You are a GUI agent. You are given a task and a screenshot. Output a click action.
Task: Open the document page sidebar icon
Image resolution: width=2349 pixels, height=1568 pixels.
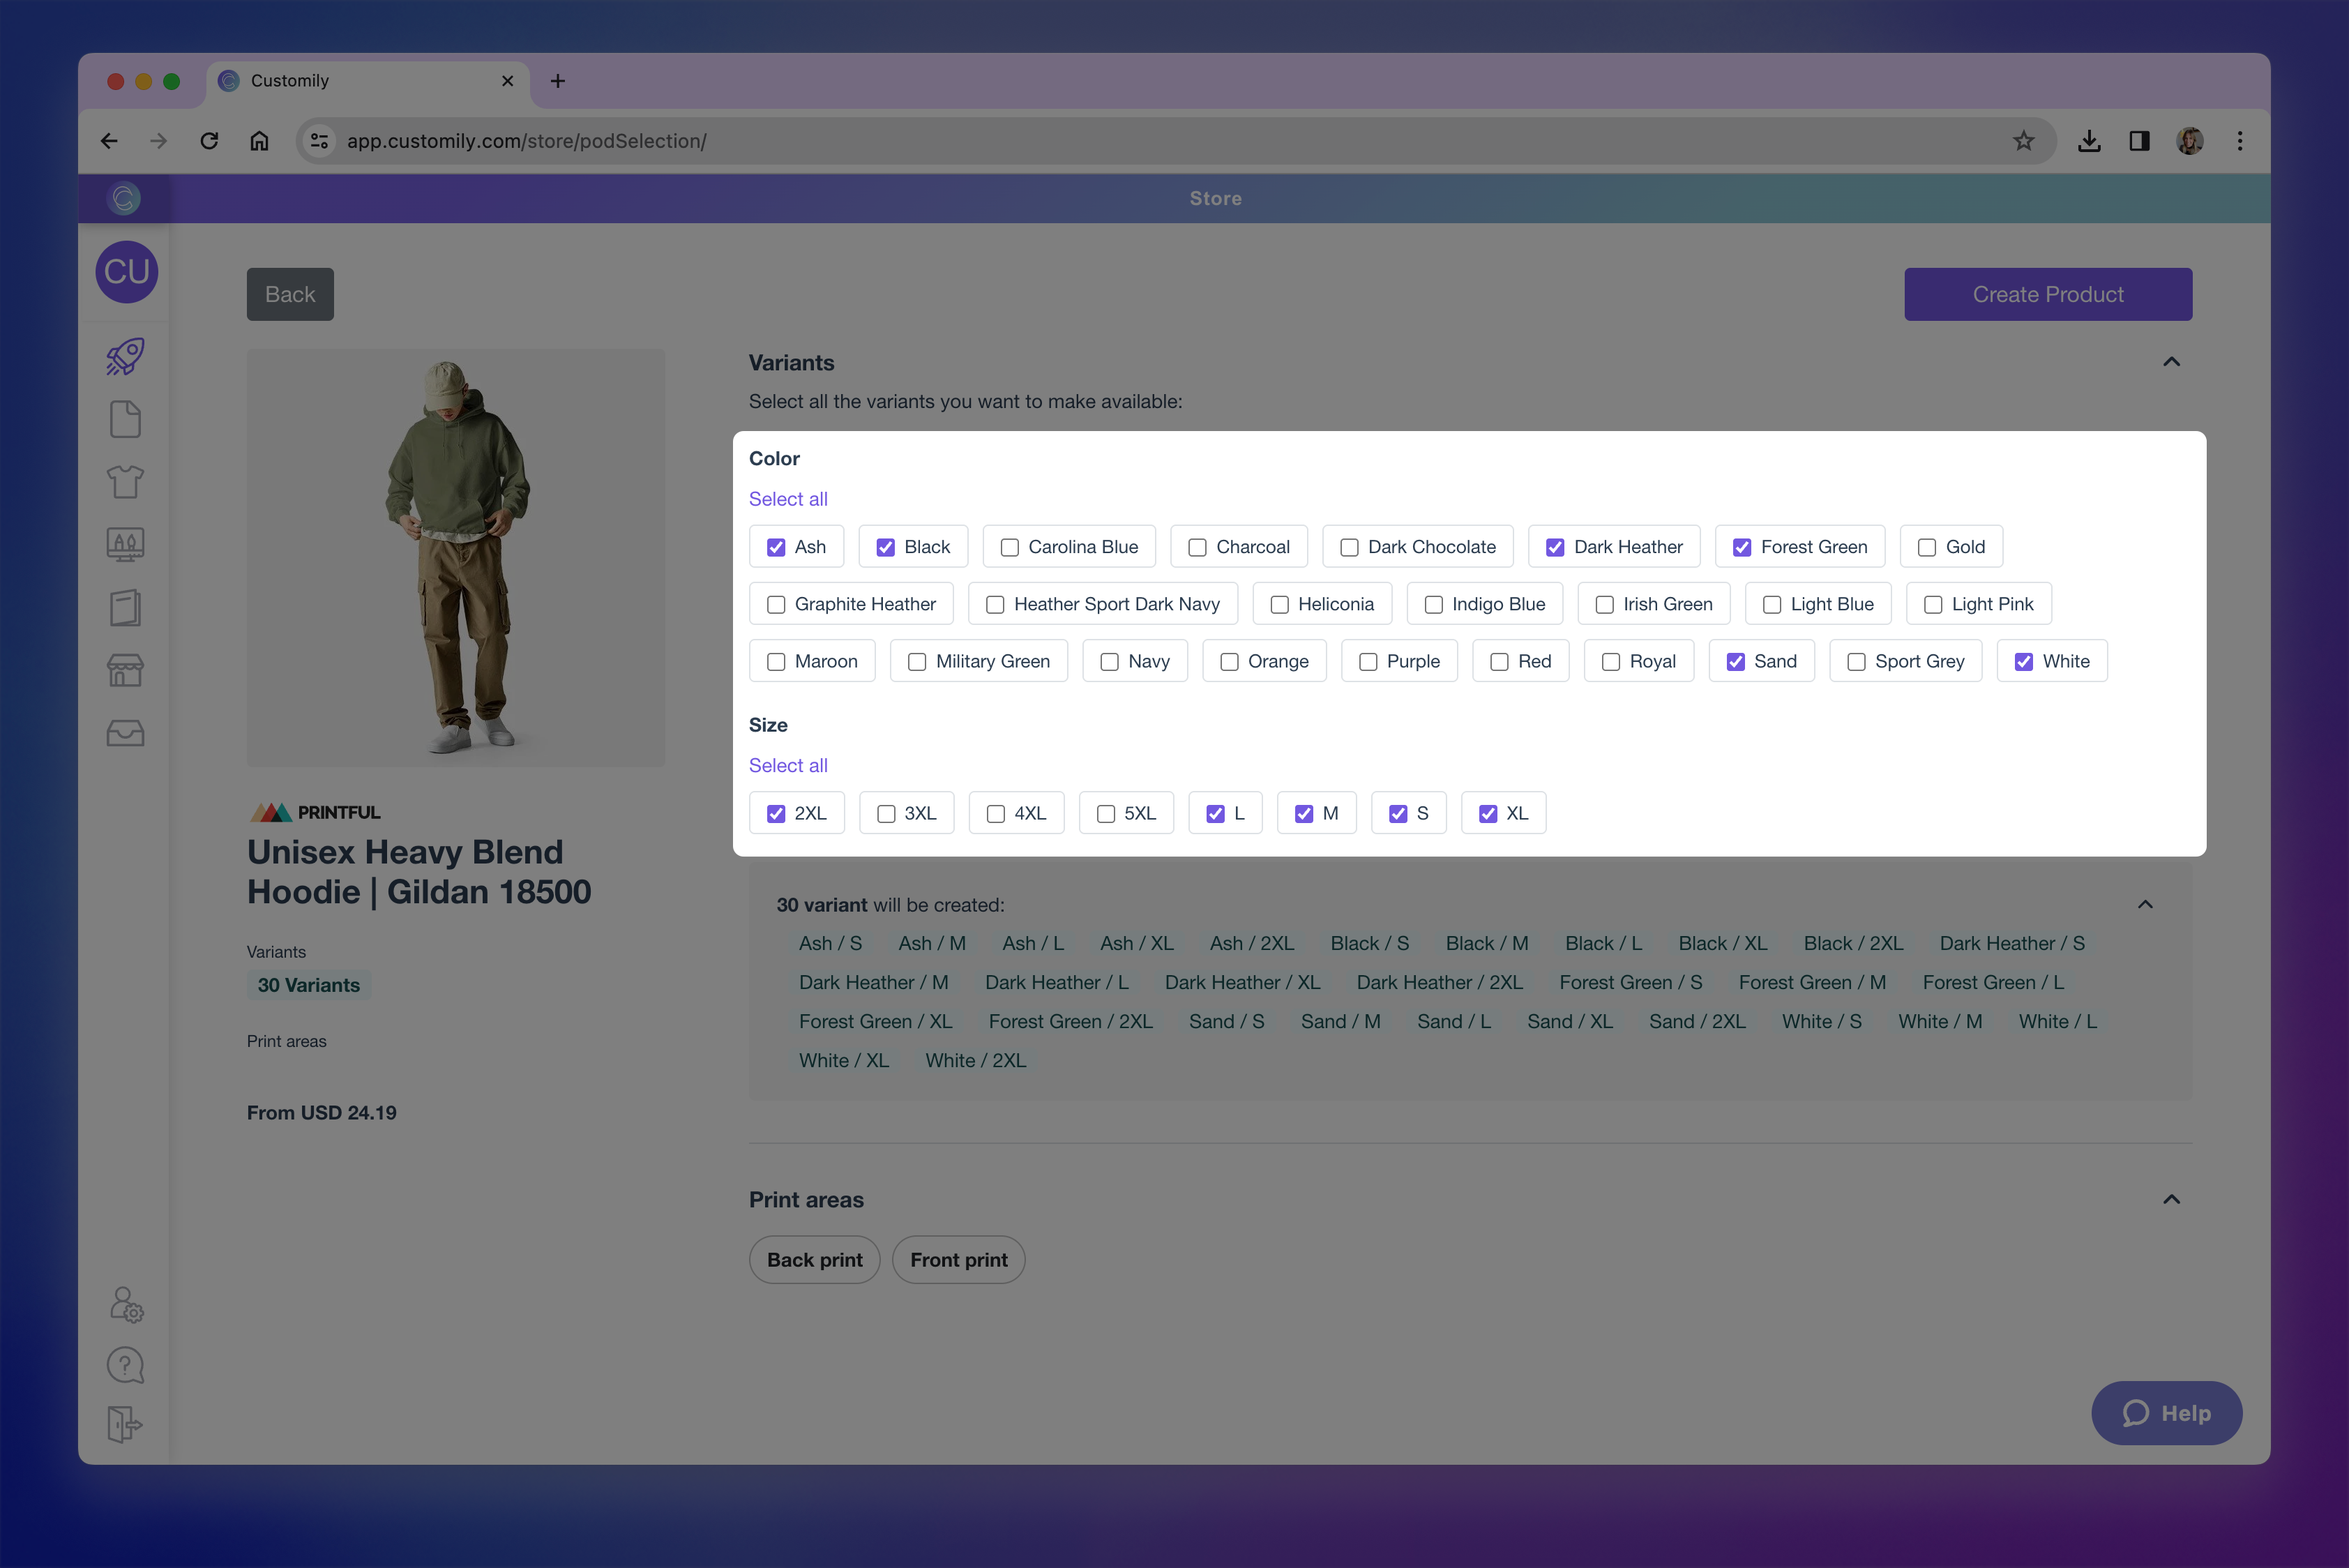point(125,420)
